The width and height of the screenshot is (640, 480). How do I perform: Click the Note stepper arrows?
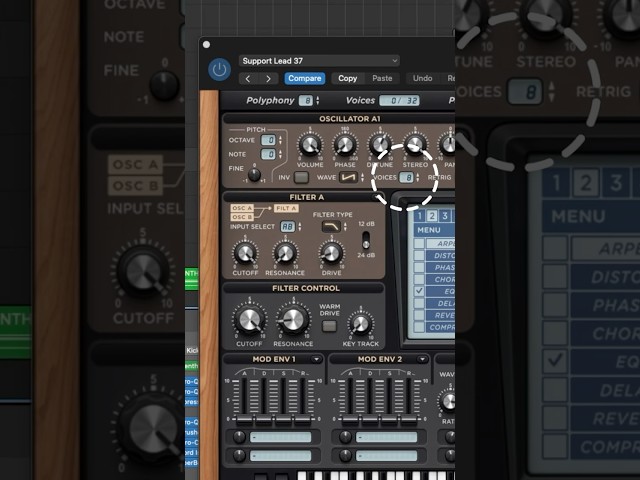(280, 154)
